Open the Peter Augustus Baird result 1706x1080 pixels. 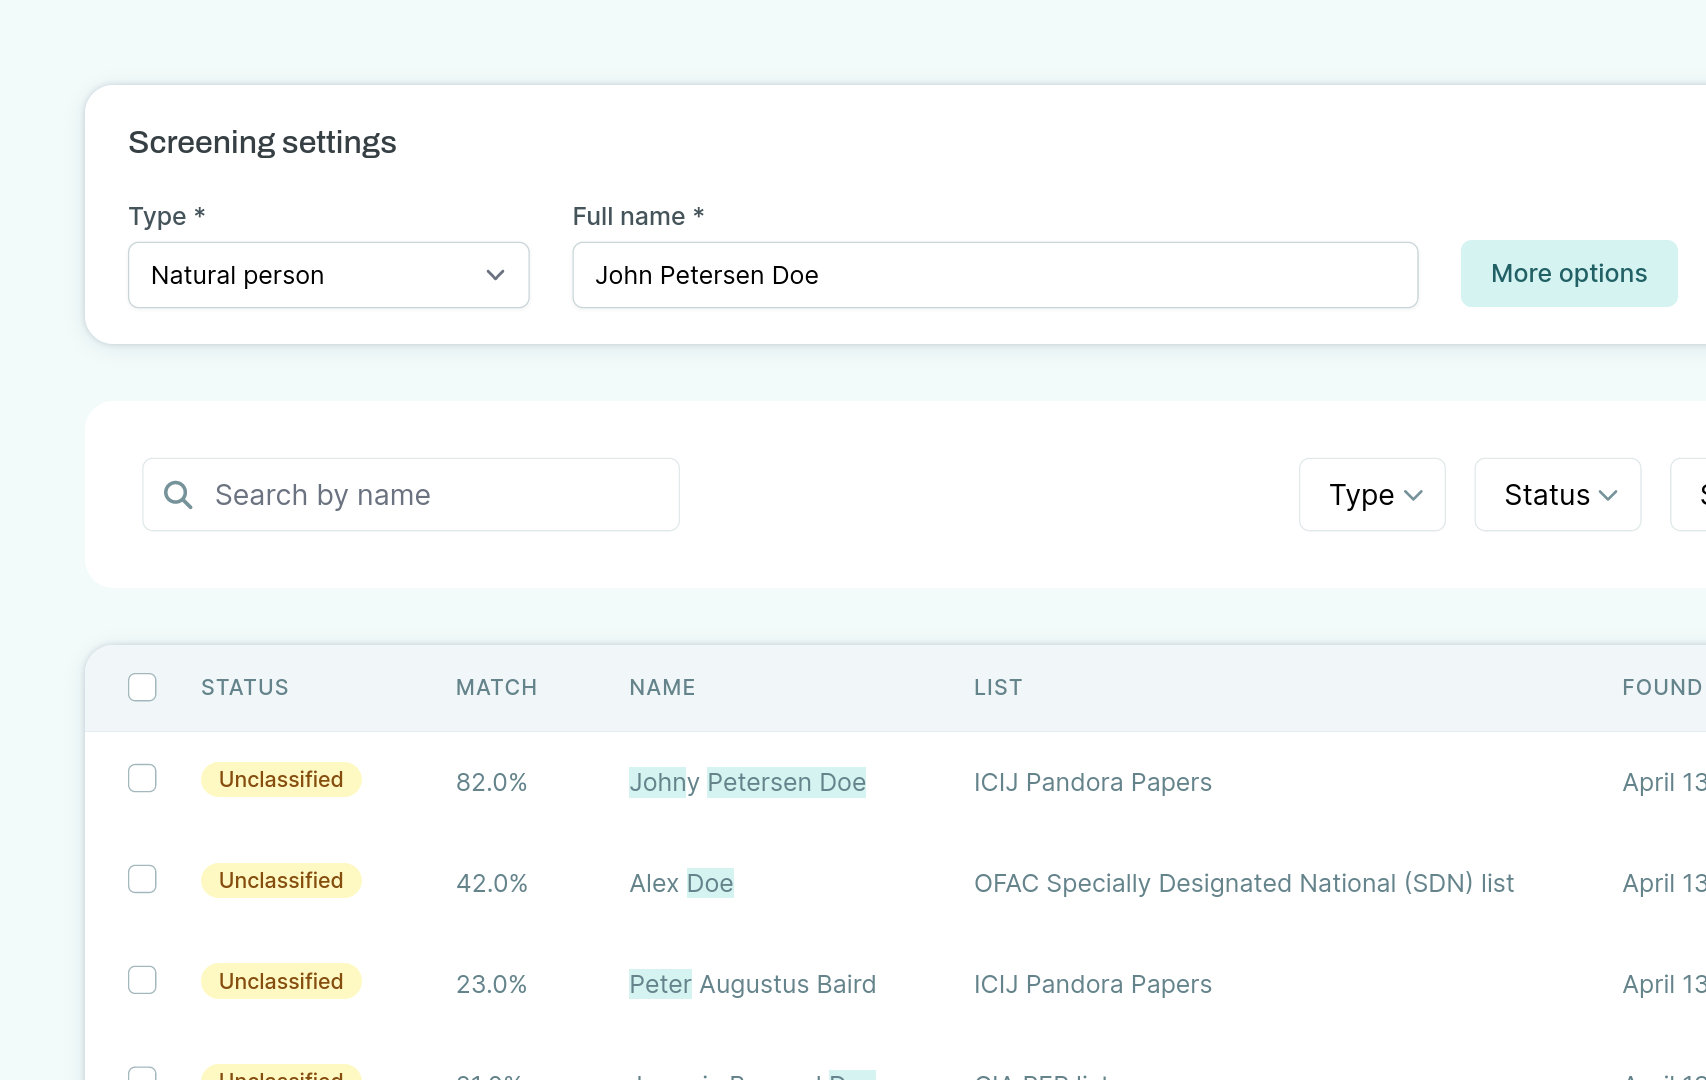coord(752,984)
